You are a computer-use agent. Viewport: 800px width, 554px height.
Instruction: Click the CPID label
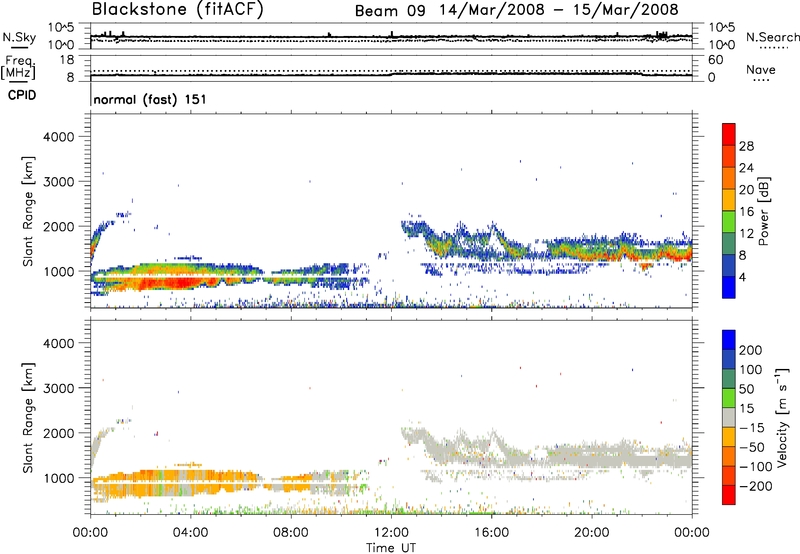point(22,95)
